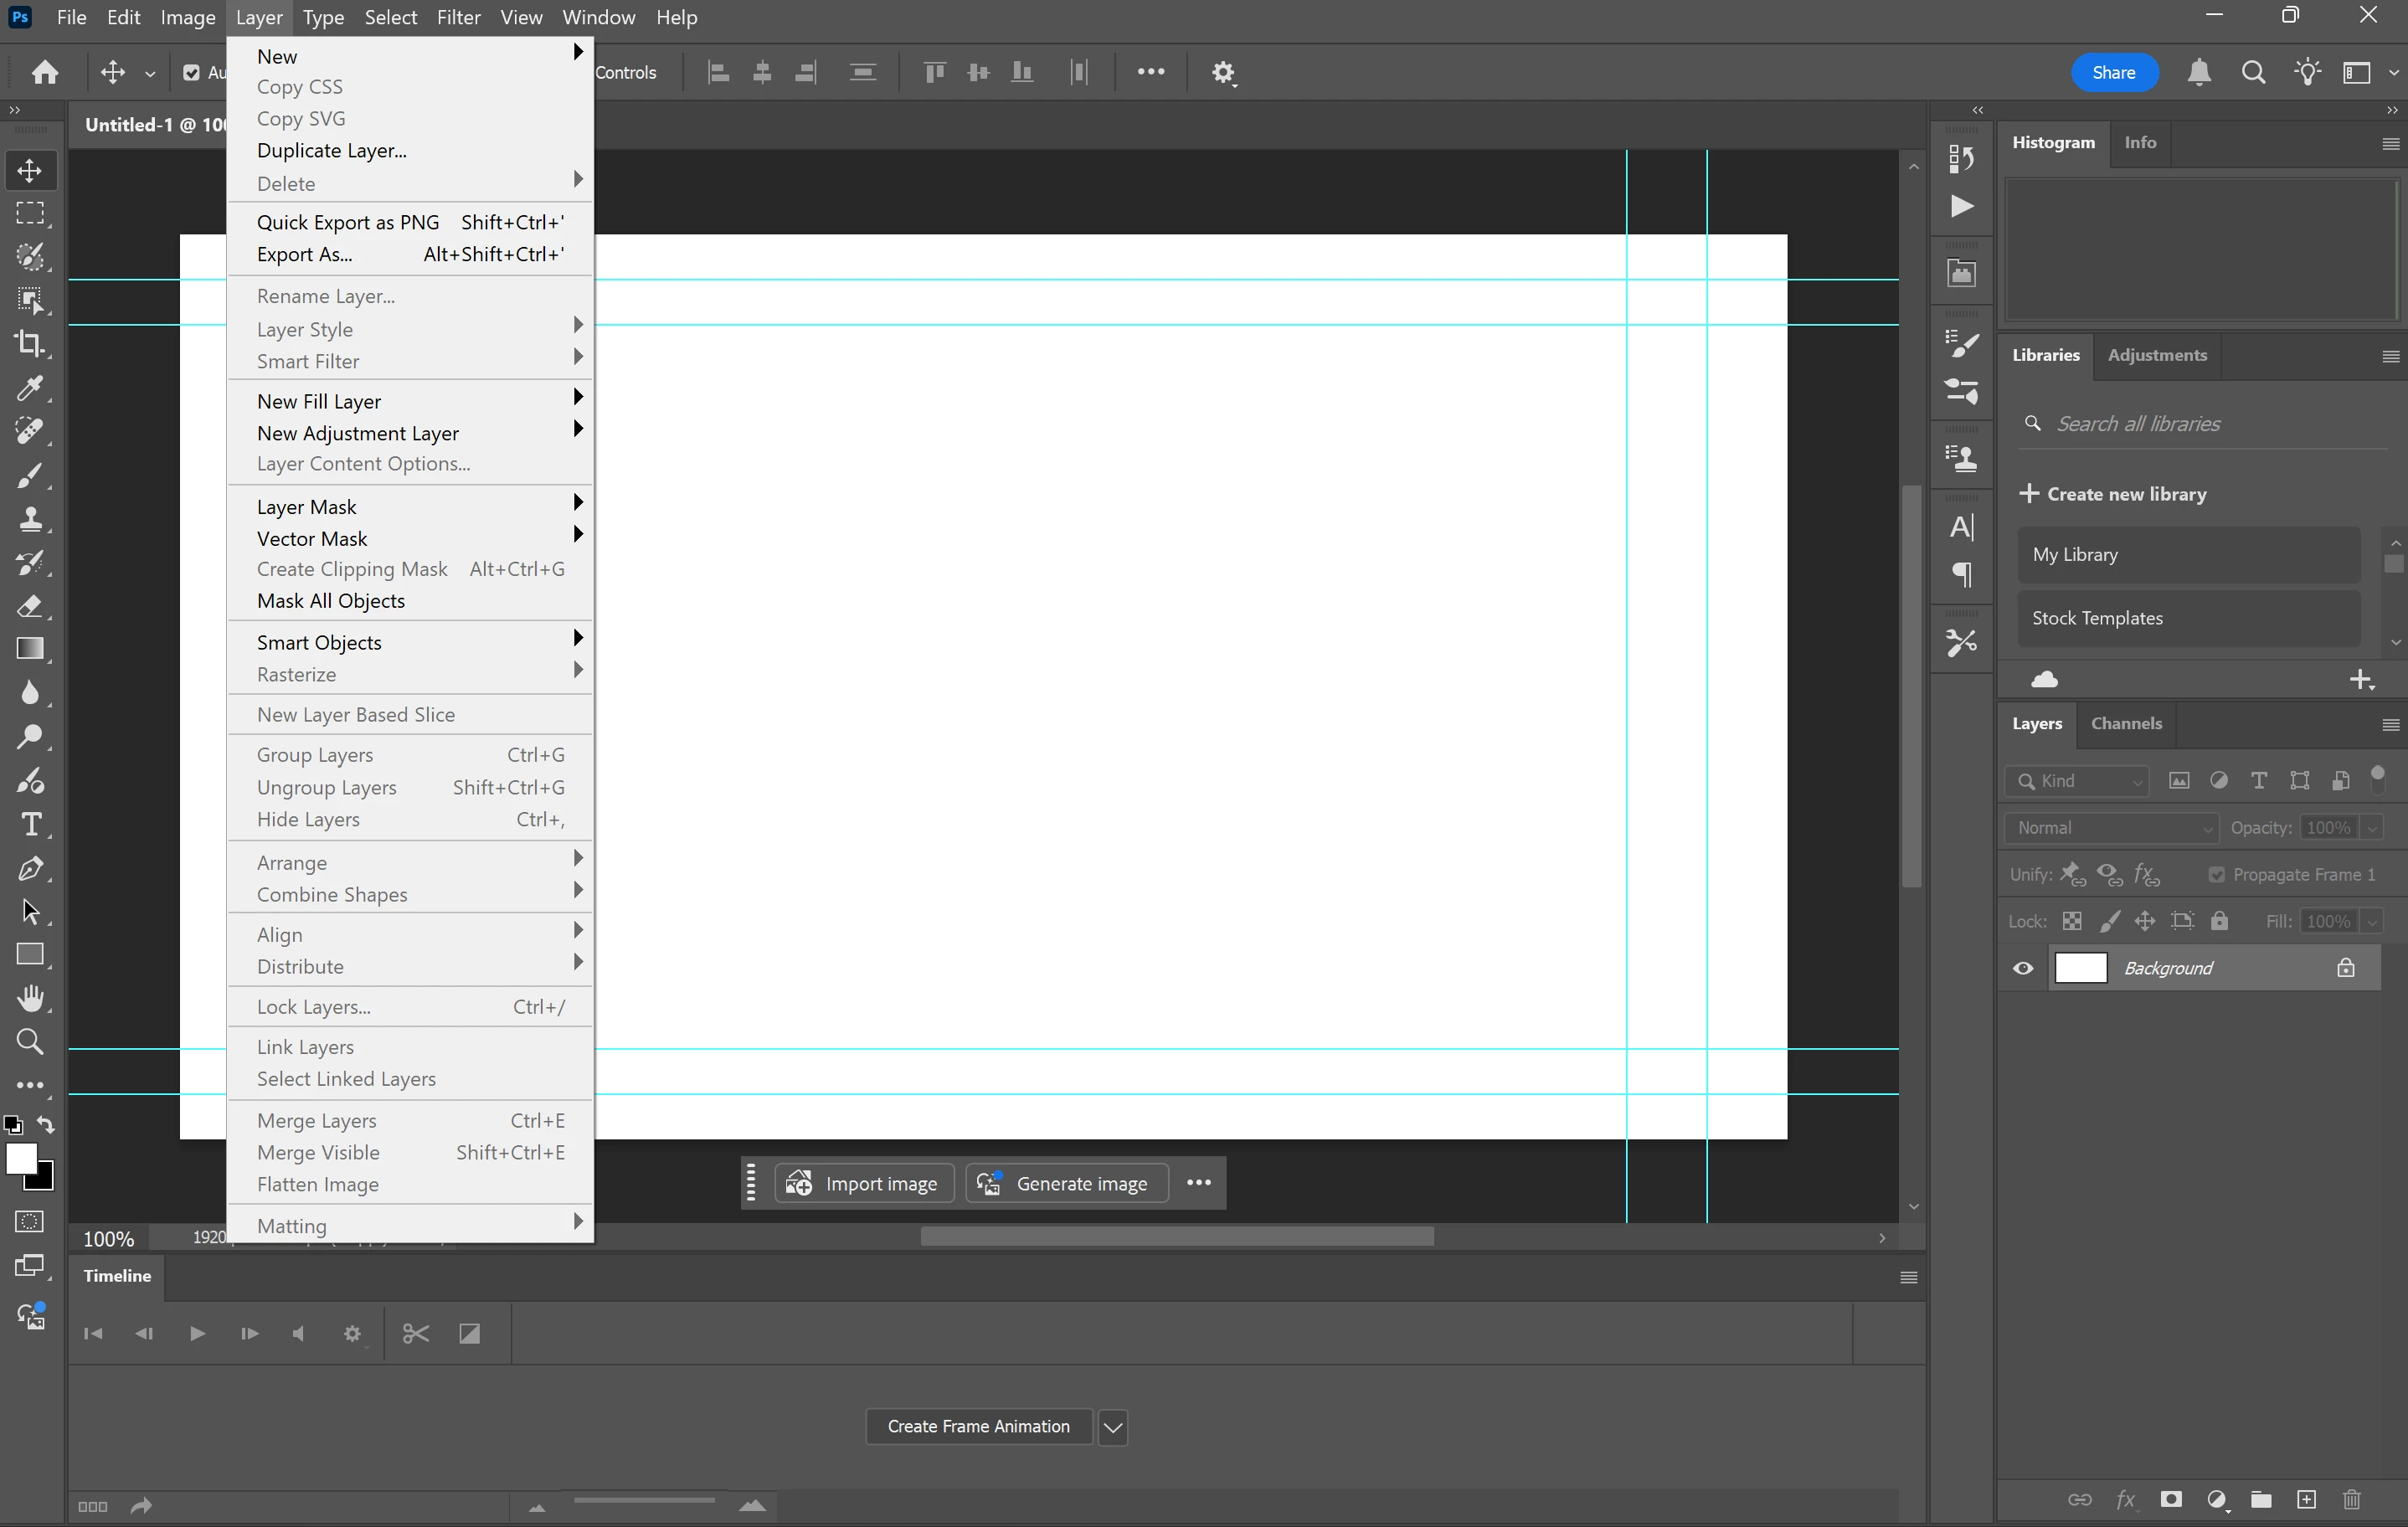Hide the Background layer with eye icon
The width and height of the screenshot is (2408, 1527).
(2023, 968)
